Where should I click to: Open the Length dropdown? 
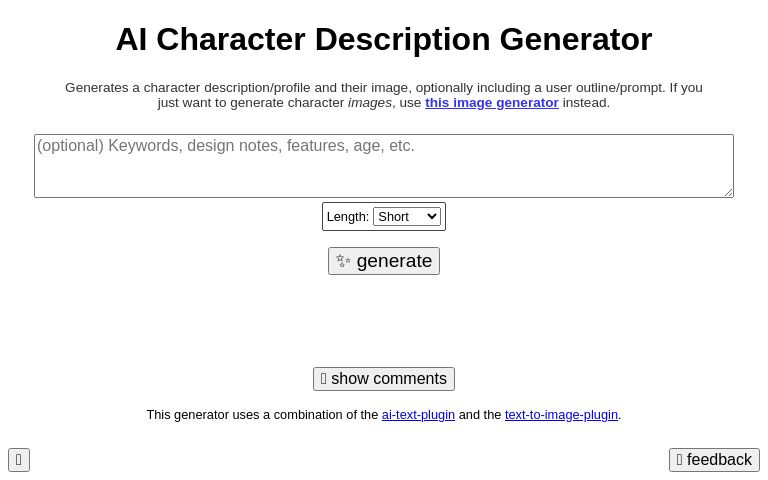(x=407, y=217)
